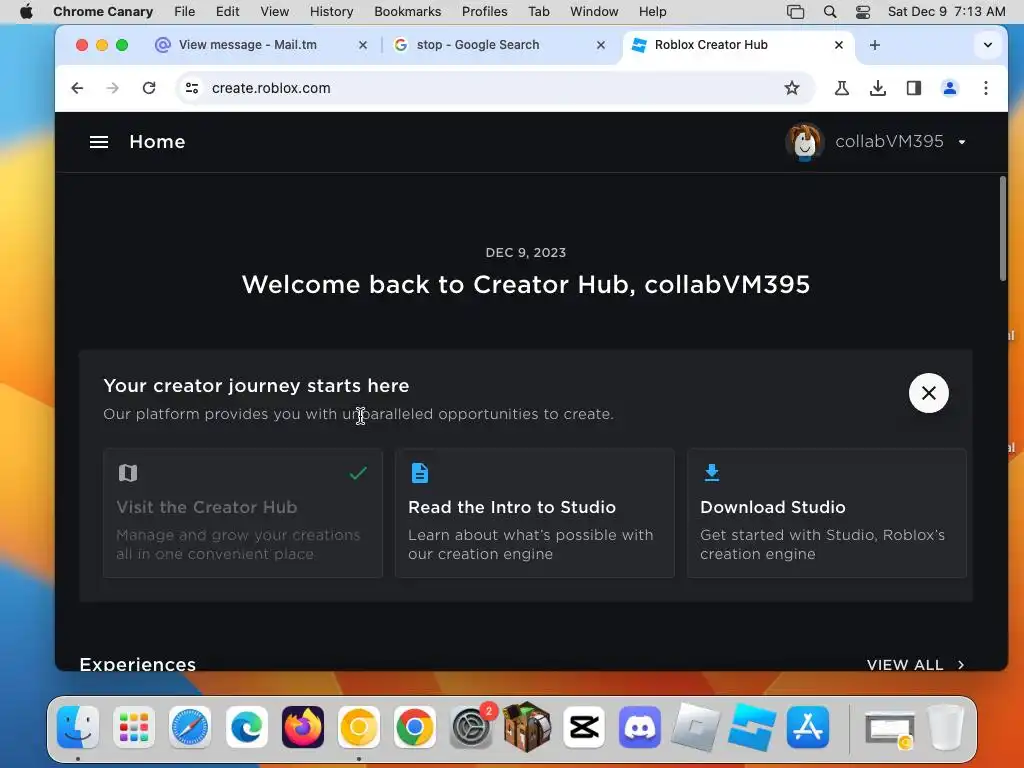Close the stop - Google Search tab
Viewport: 1024px width, 768px height.
pos(601,45)
